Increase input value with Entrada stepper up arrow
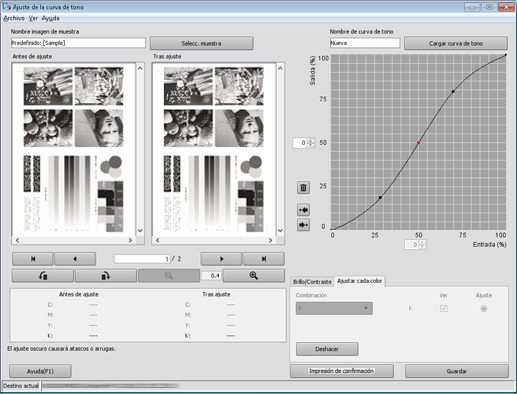This screenshot has height=394, width=517. [x=422, y=242]
